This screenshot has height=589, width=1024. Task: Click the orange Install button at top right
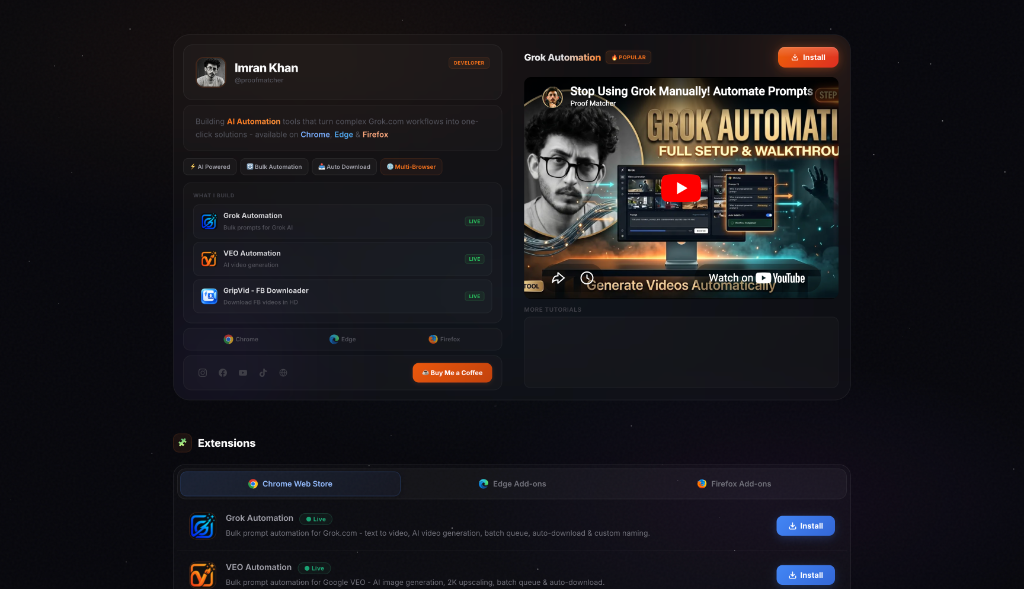[x=808, y=57]
